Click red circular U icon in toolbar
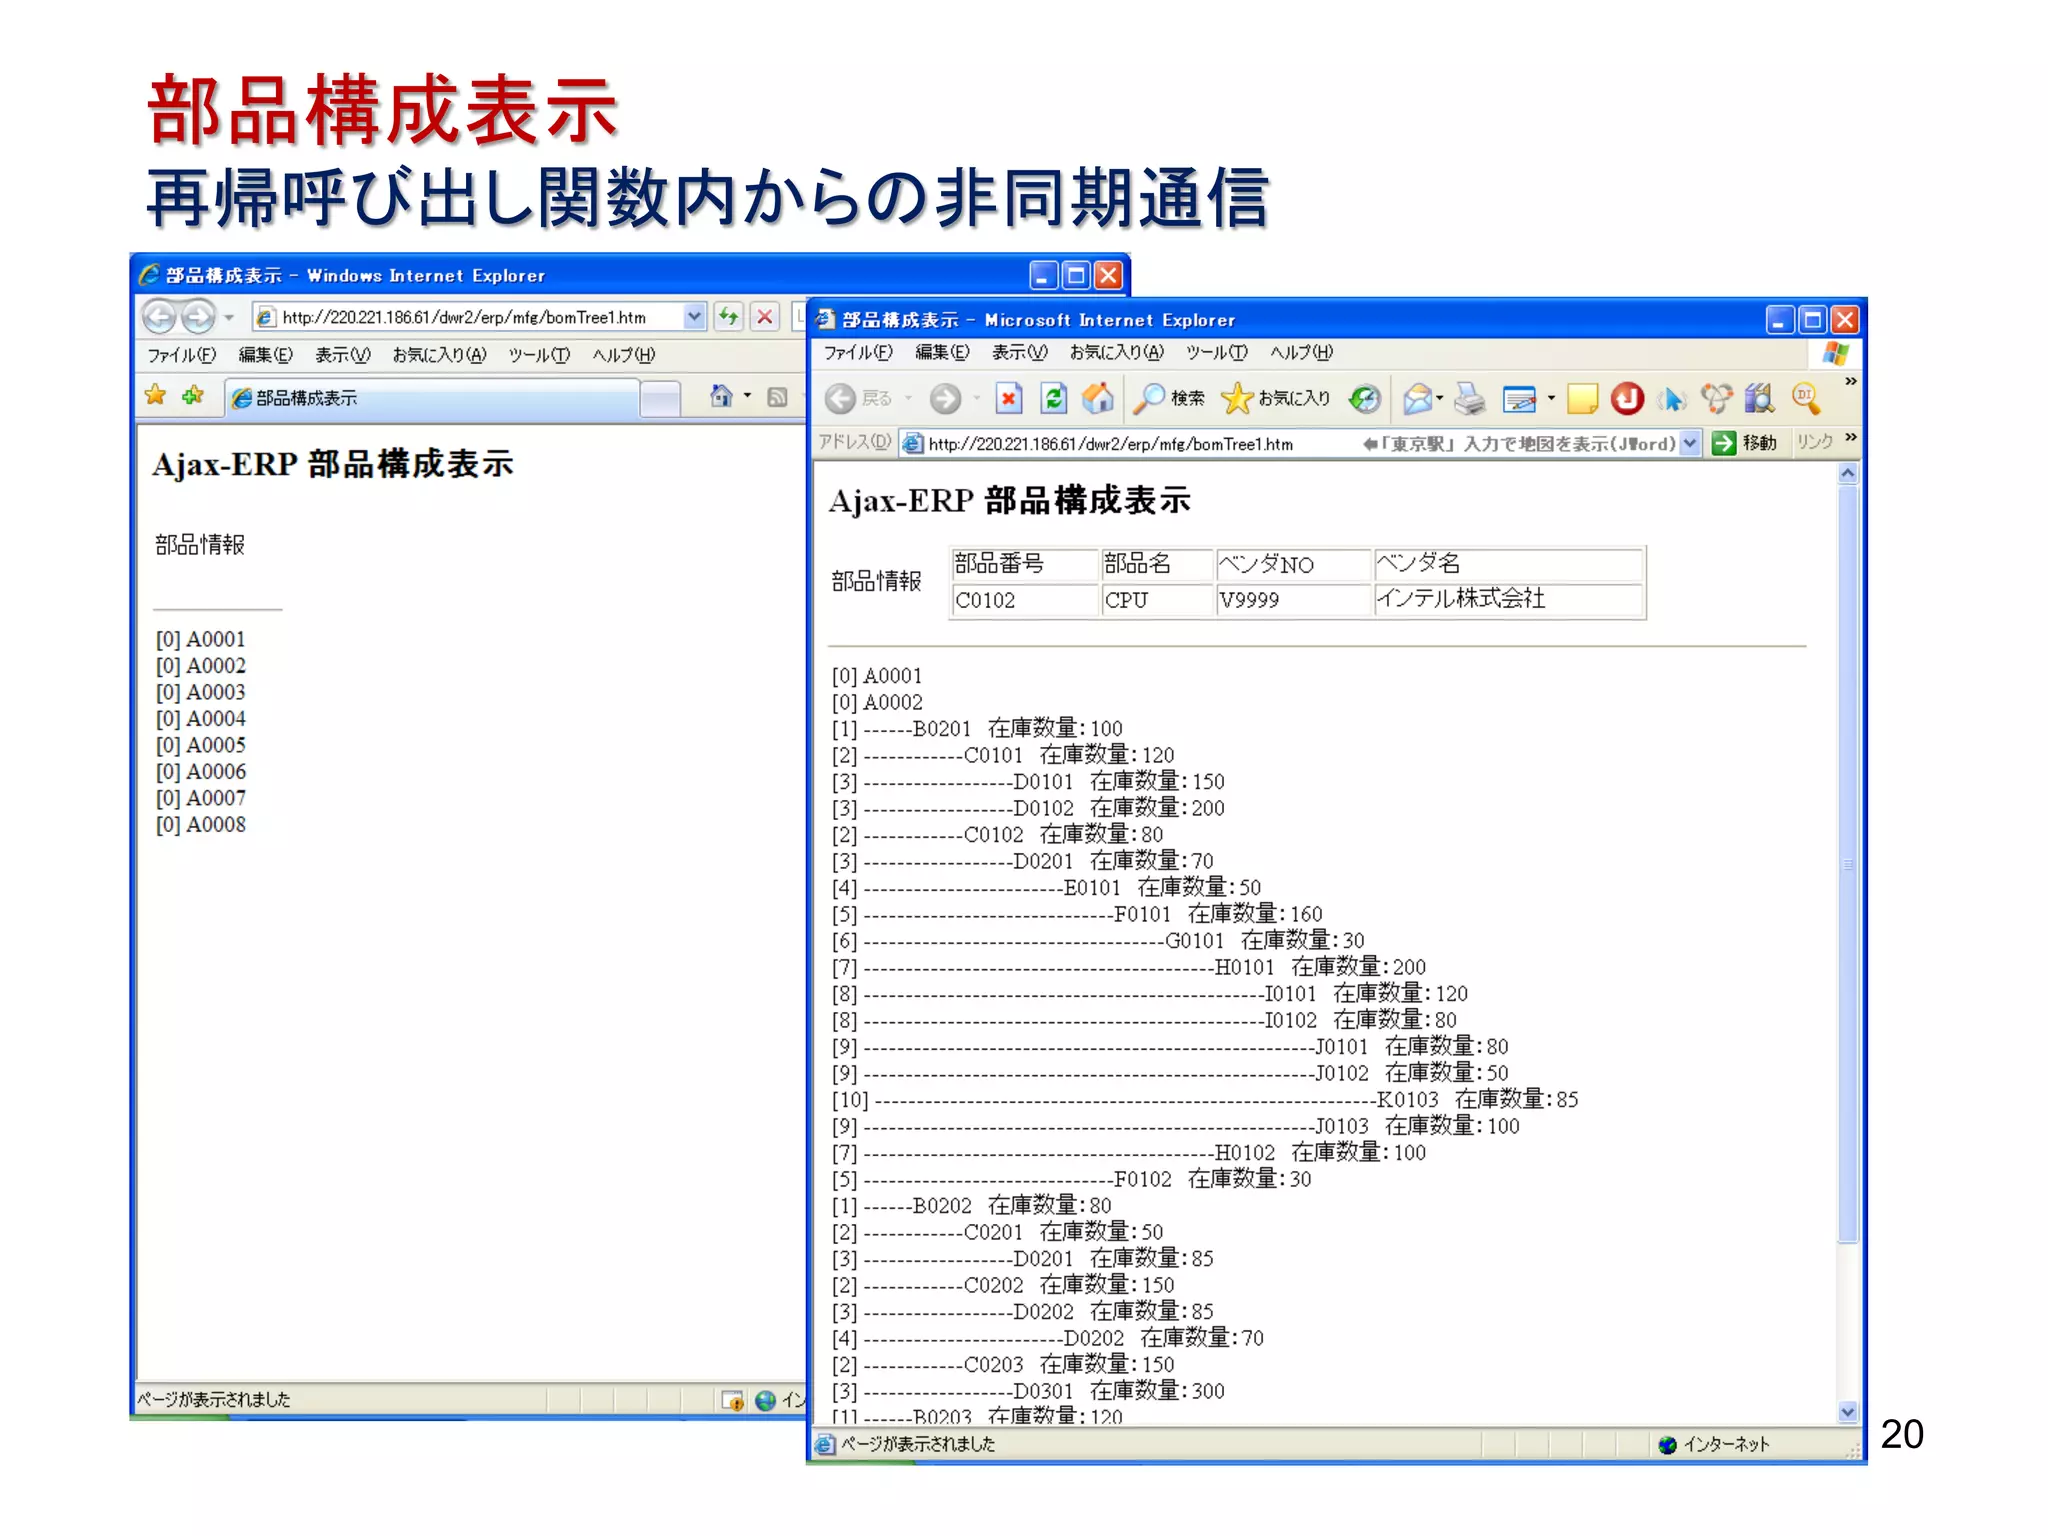This screenshot has width=2048, height=1536. tap(1627, 399)
